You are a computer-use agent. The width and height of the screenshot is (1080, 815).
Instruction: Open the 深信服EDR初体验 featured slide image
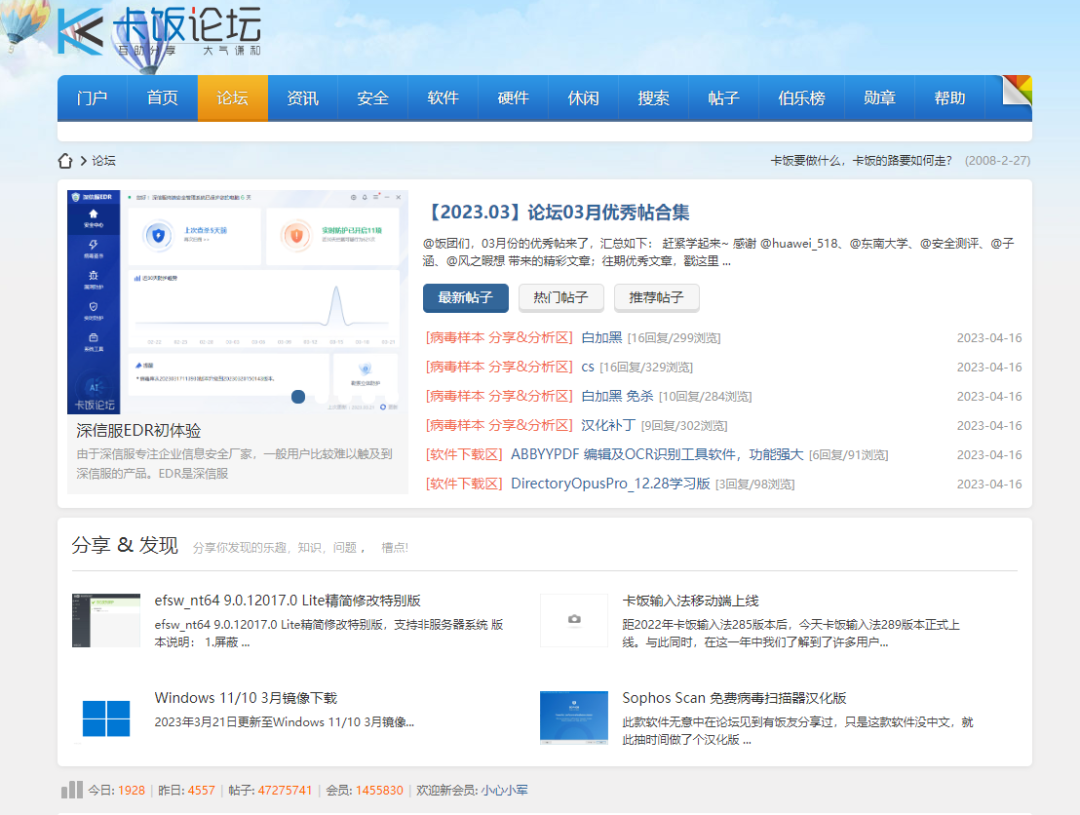click(x=237, y=301)
